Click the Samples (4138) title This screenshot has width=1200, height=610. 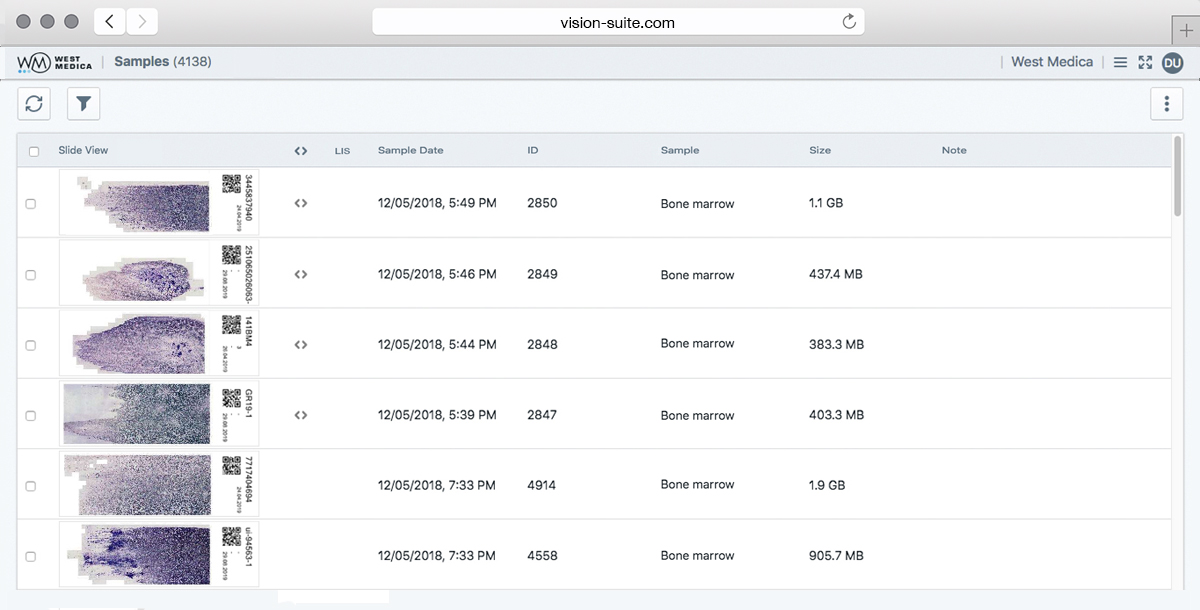[162, 62]
